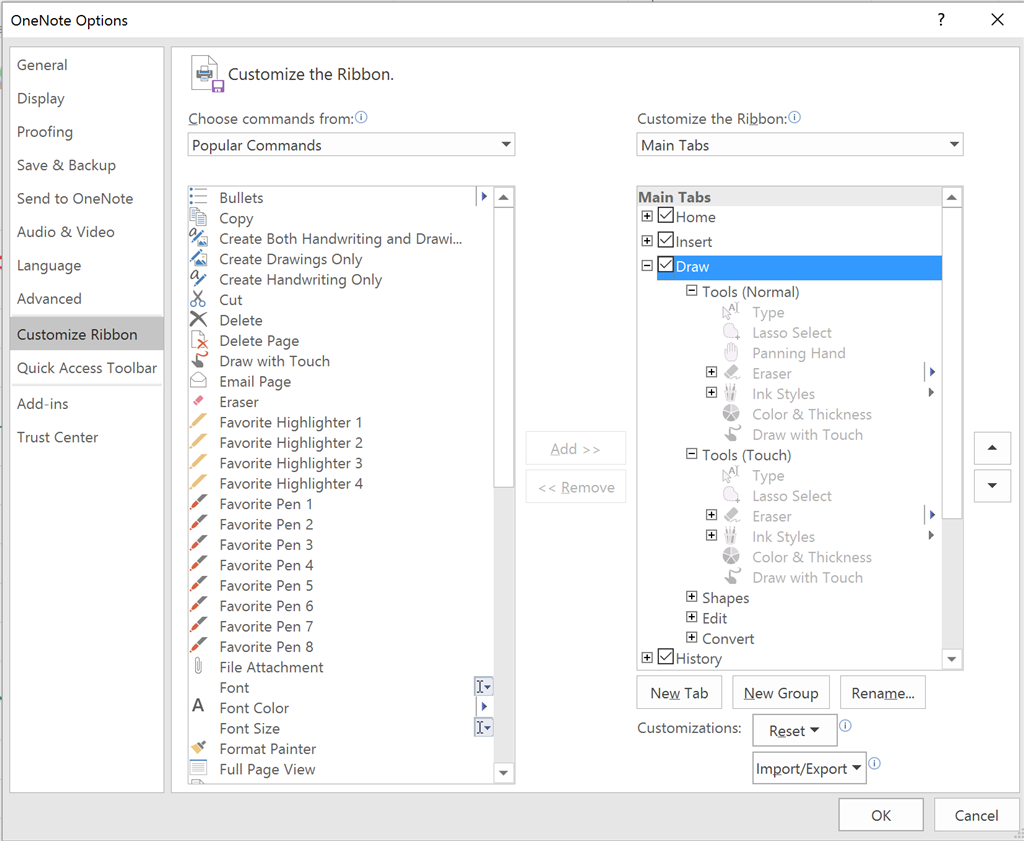Go to Proofing options
The width and height of the screenshot is (1024, 841).
87,131
